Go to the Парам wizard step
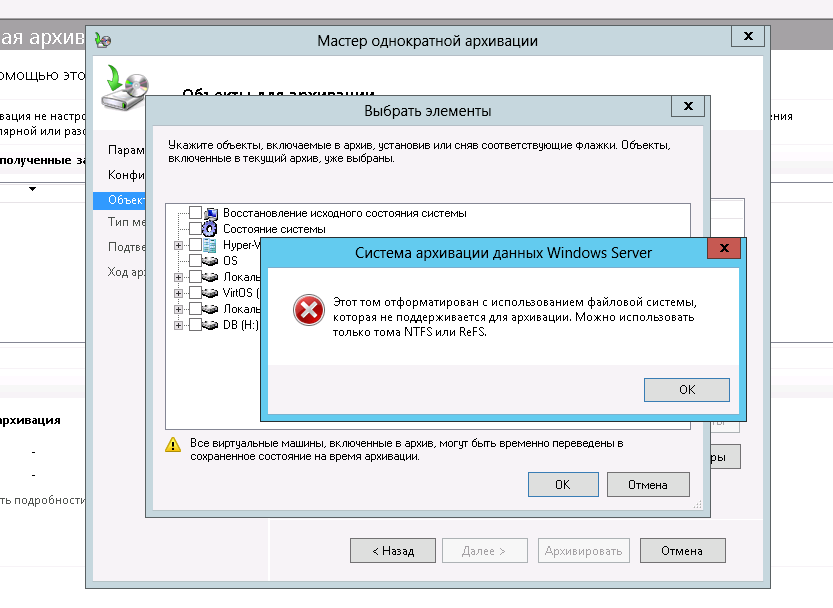The width and height of the screenshot is (833, 608). (126, 150)
